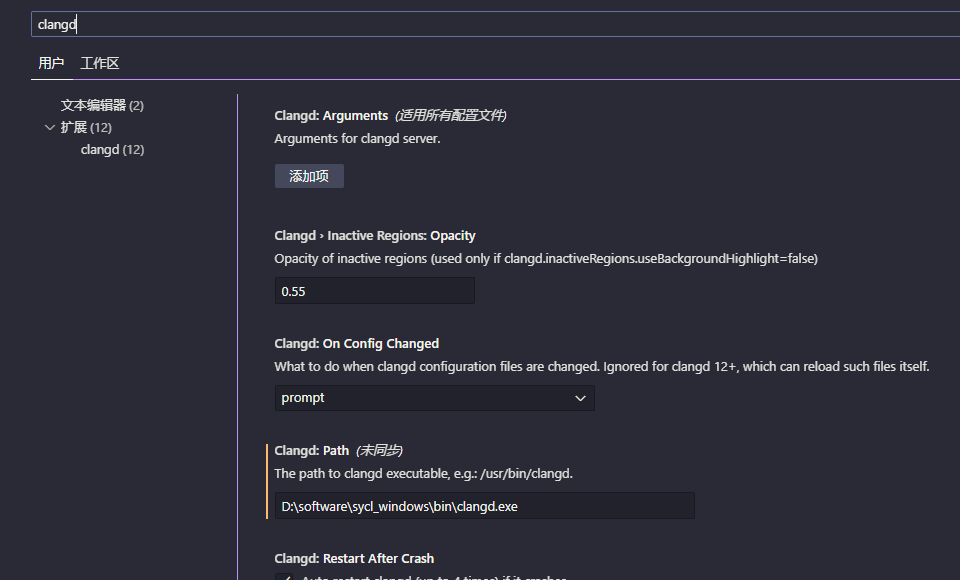
Task: Switch to the 工作区 settings tab
Action: coord(100,63)
